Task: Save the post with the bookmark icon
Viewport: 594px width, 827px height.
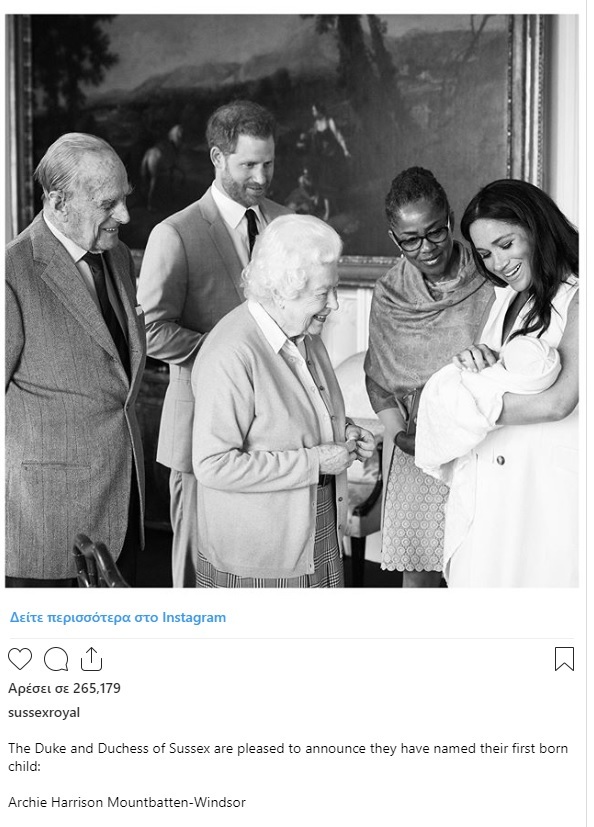Action: 564,659
